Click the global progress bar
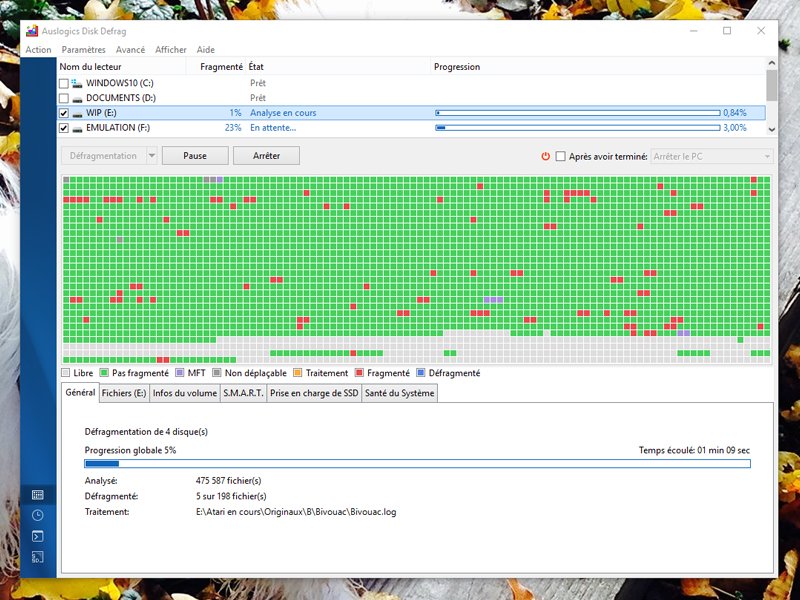Viewport: 800px width, 600px height. (x=417, y=463)
